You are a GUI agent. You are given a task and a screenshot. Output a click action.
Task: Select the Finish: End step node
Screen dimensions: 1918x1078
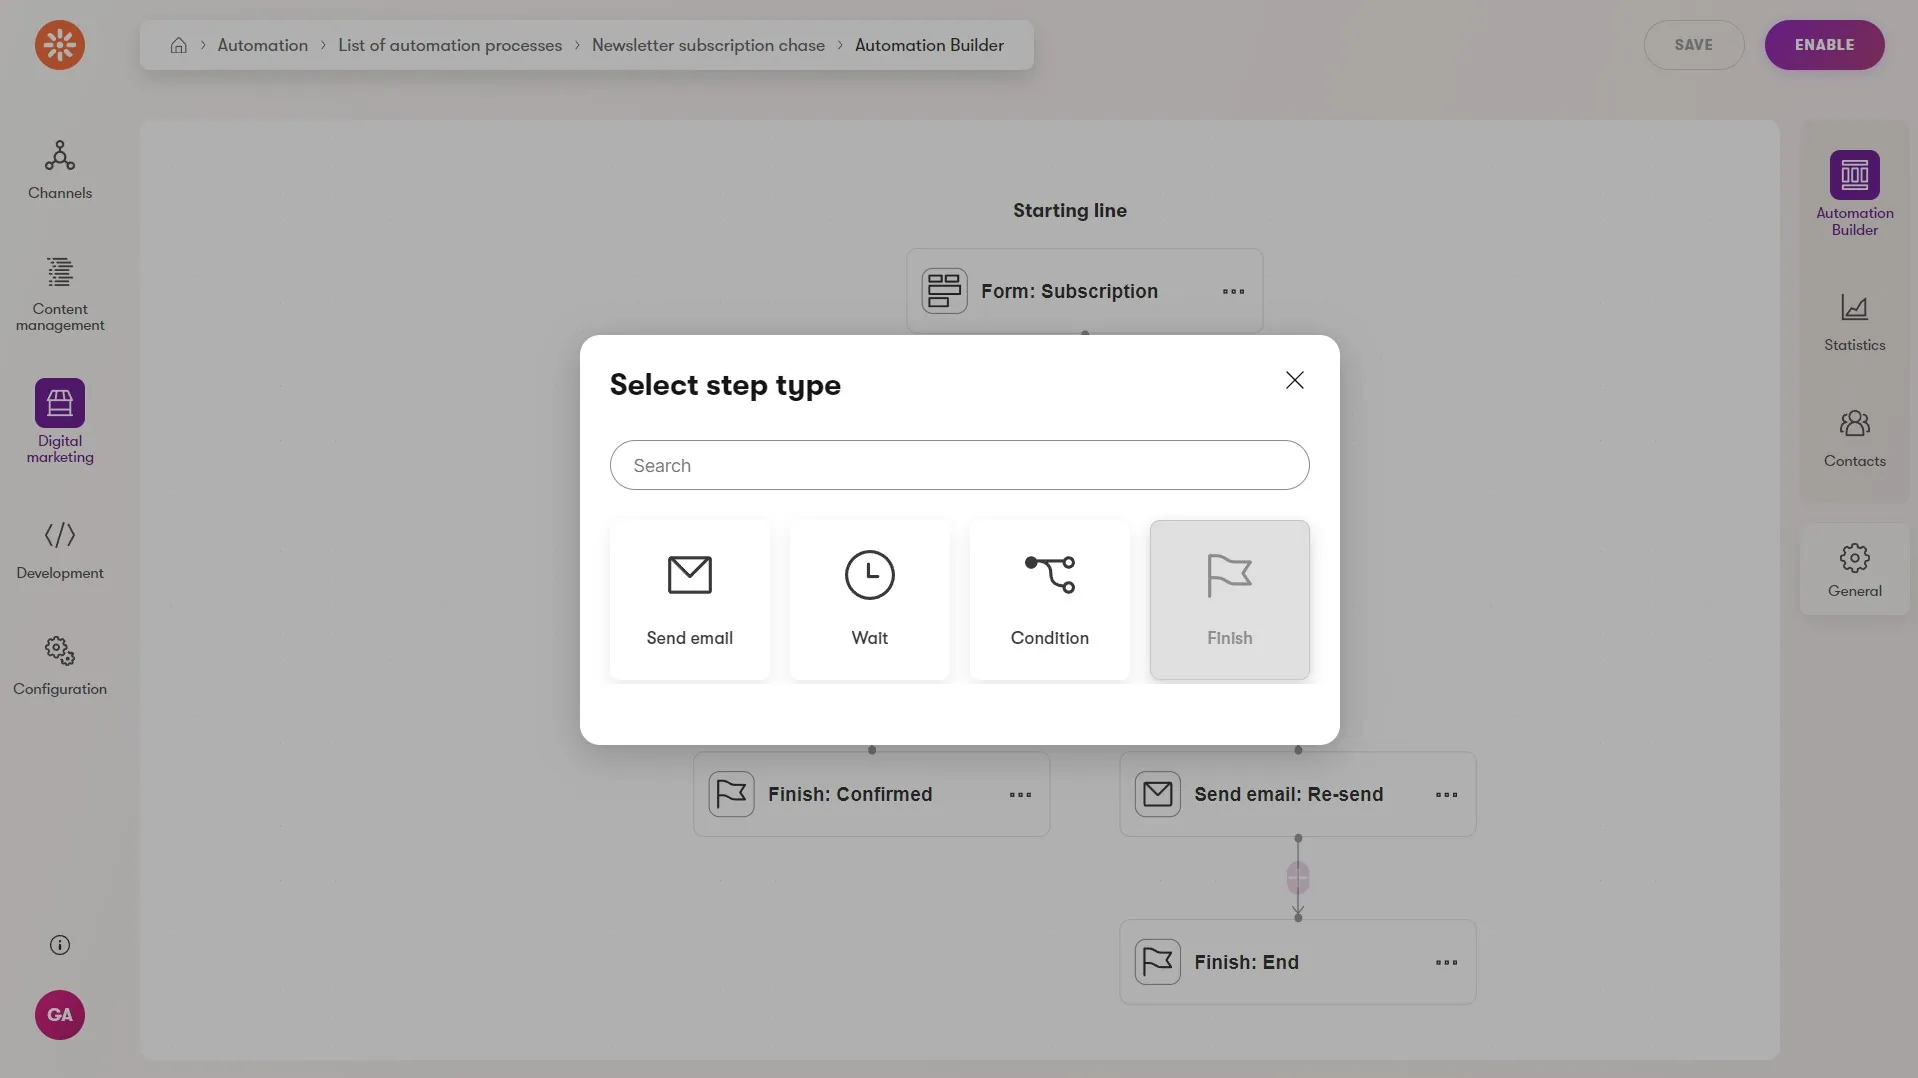(1298, 962)
